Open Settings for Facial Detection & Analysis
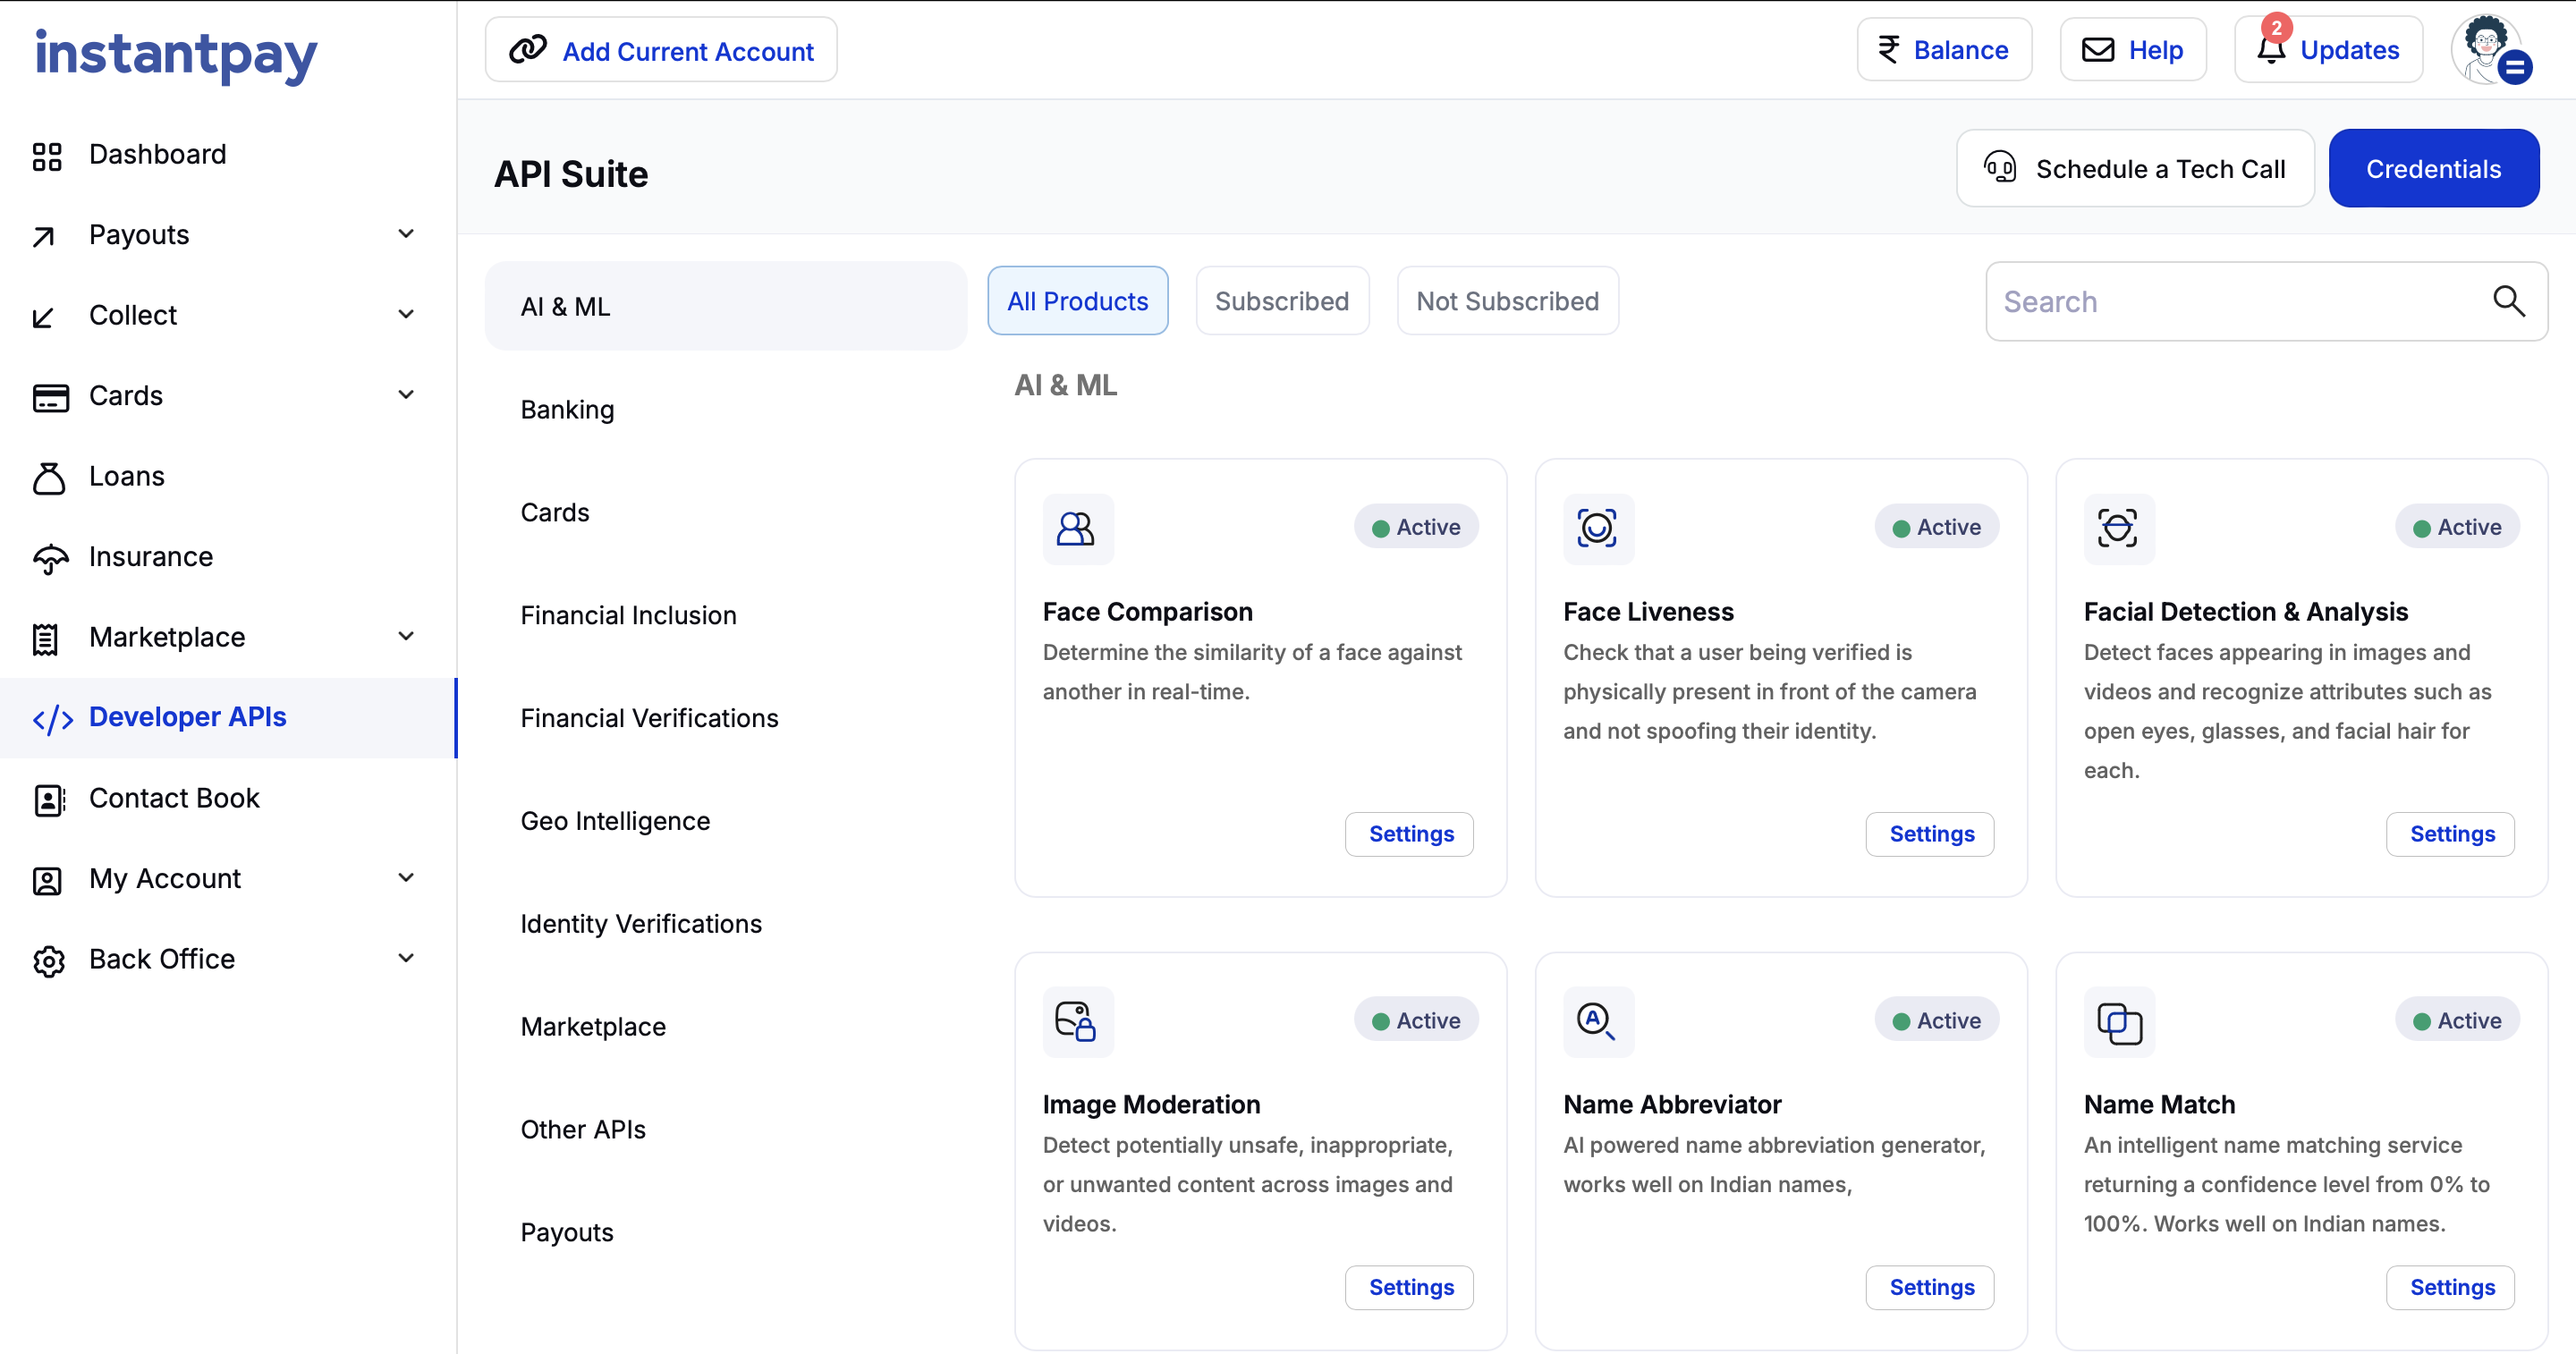Image resolution: width=2576 pixels, height=1354 pixels. [x=2451, y=834]
